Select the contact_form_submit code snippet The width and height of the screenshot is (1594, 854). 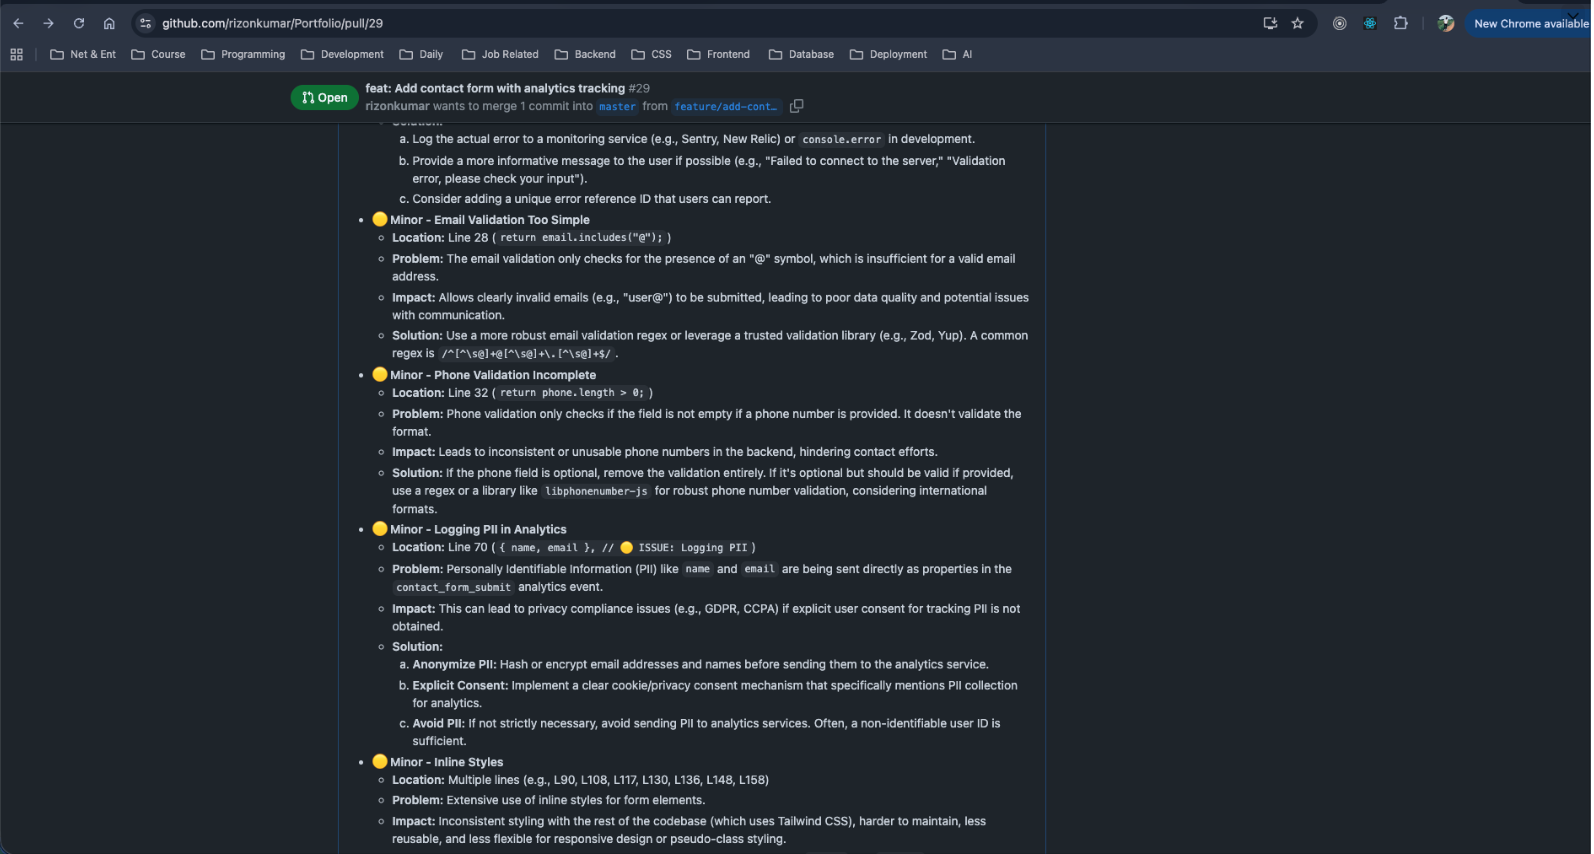[453, 588]
